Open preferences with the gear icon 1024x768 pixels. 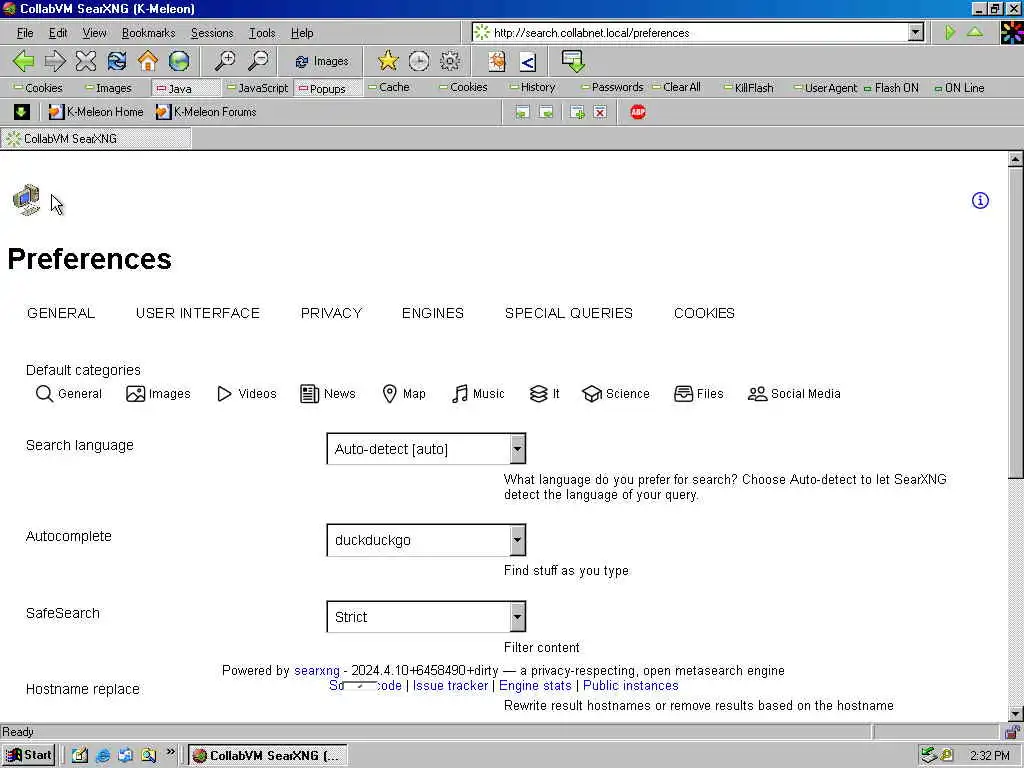point(450,61)
